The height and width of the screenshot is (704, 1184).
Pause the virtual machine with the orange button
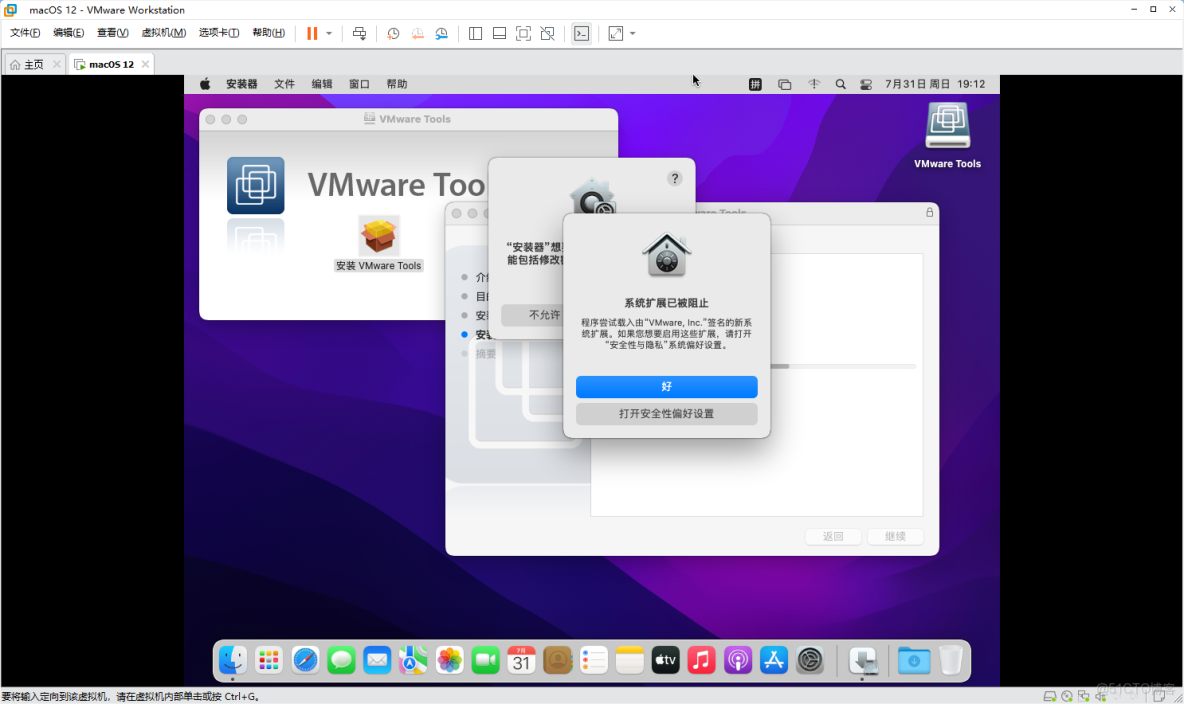click(x=312, y=33)
